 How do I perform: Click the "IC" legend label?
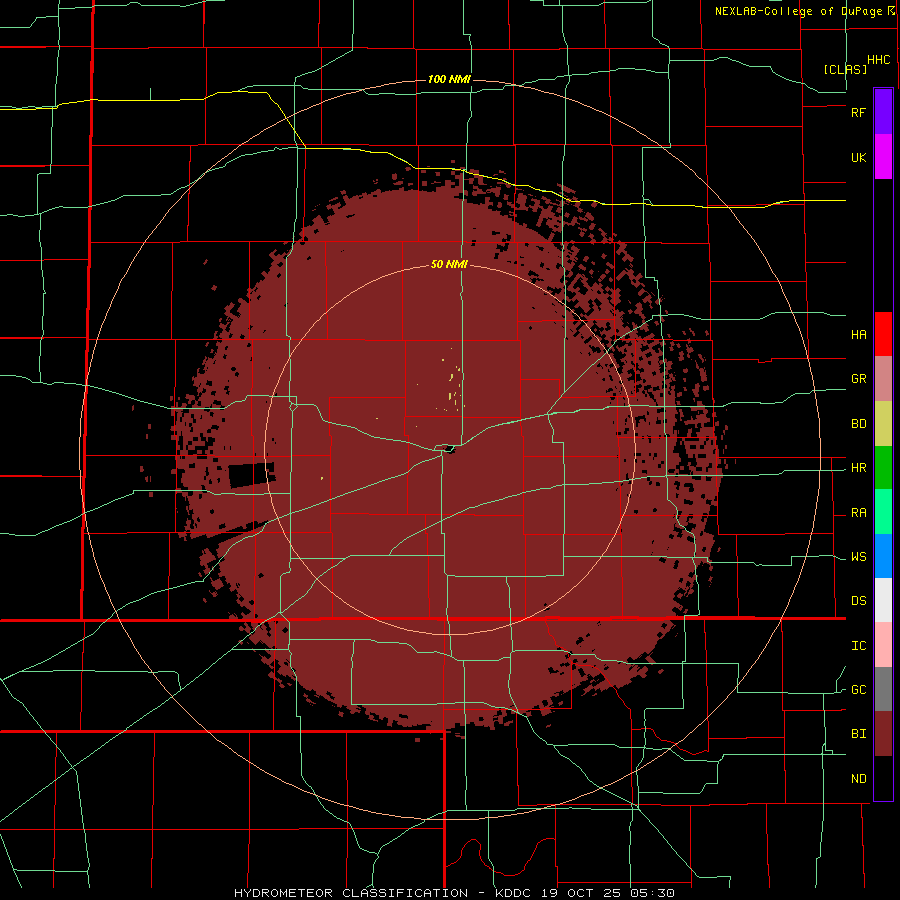858,646
